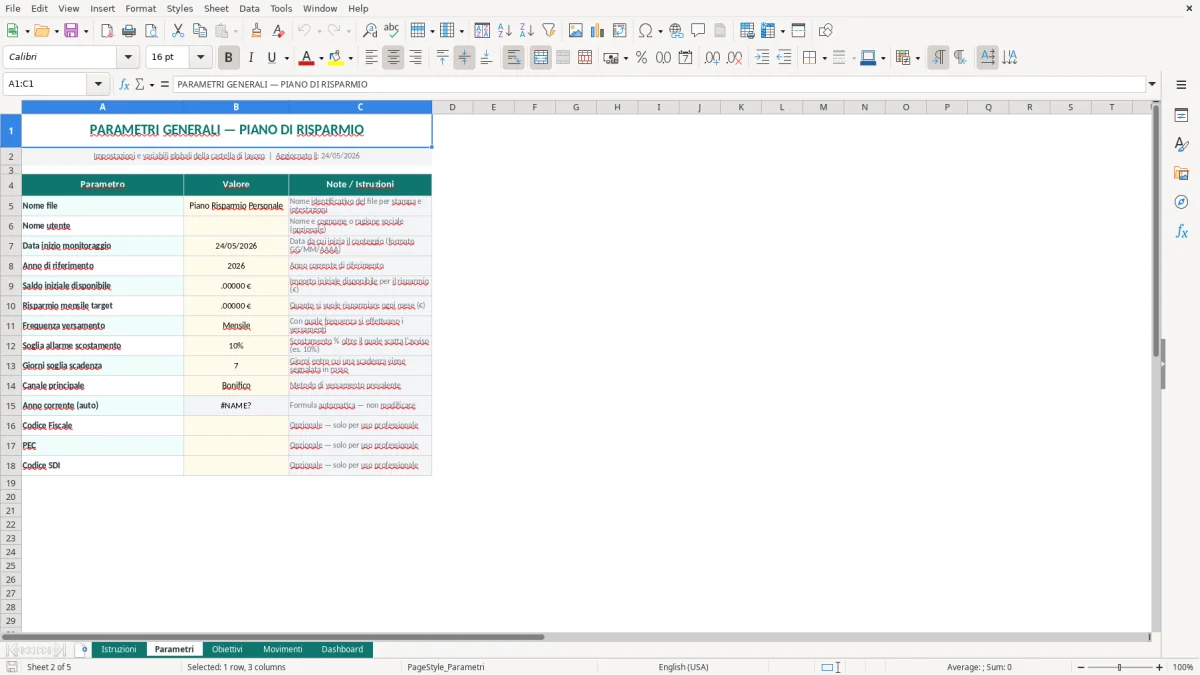The width and height of the screenshot is (1200, 675).
Task: Click the AutoFilter funnel icon
Action: [x=548, y=31]
